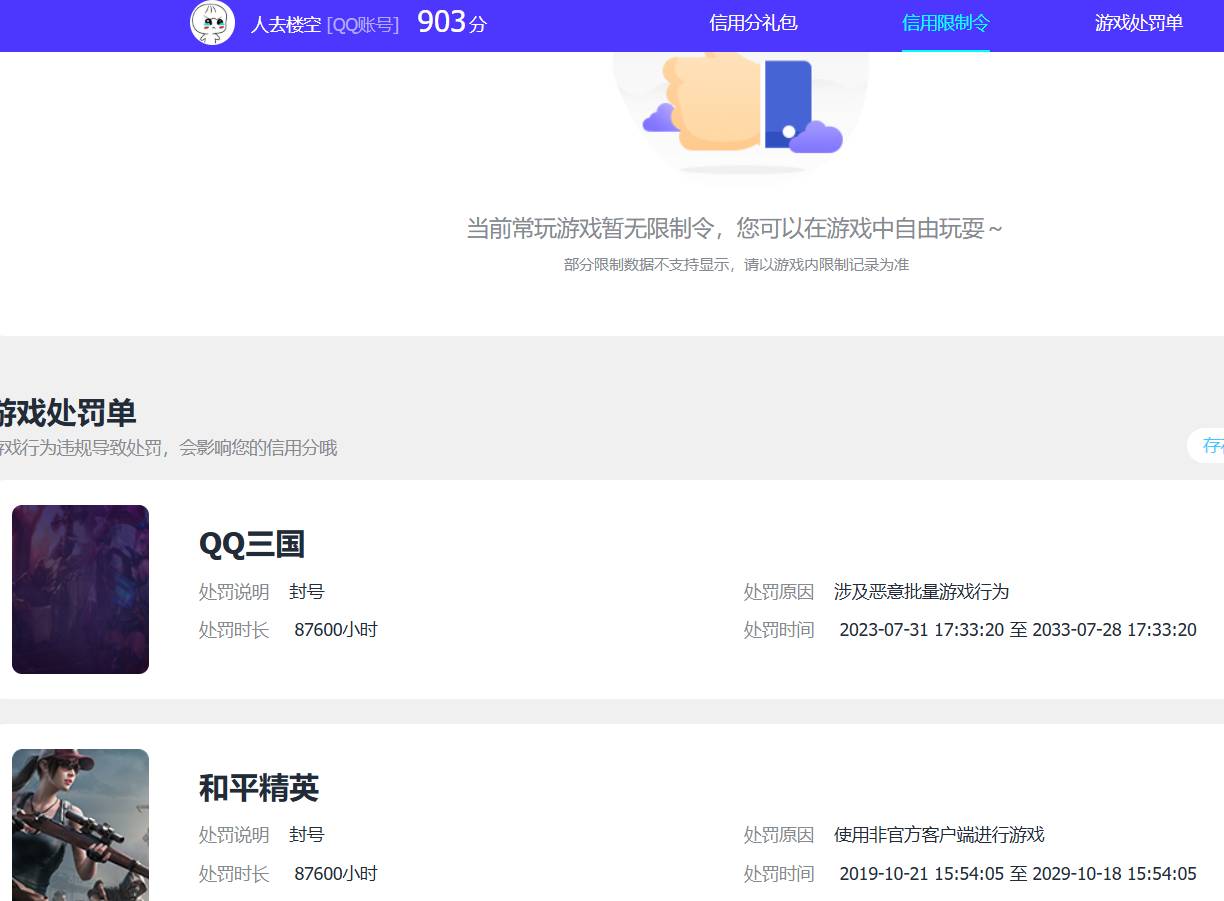The height and width of the screenshot is (901, 1224).
Task: Click 和平精英 处罚时间 label
Action: click(779, 874)
